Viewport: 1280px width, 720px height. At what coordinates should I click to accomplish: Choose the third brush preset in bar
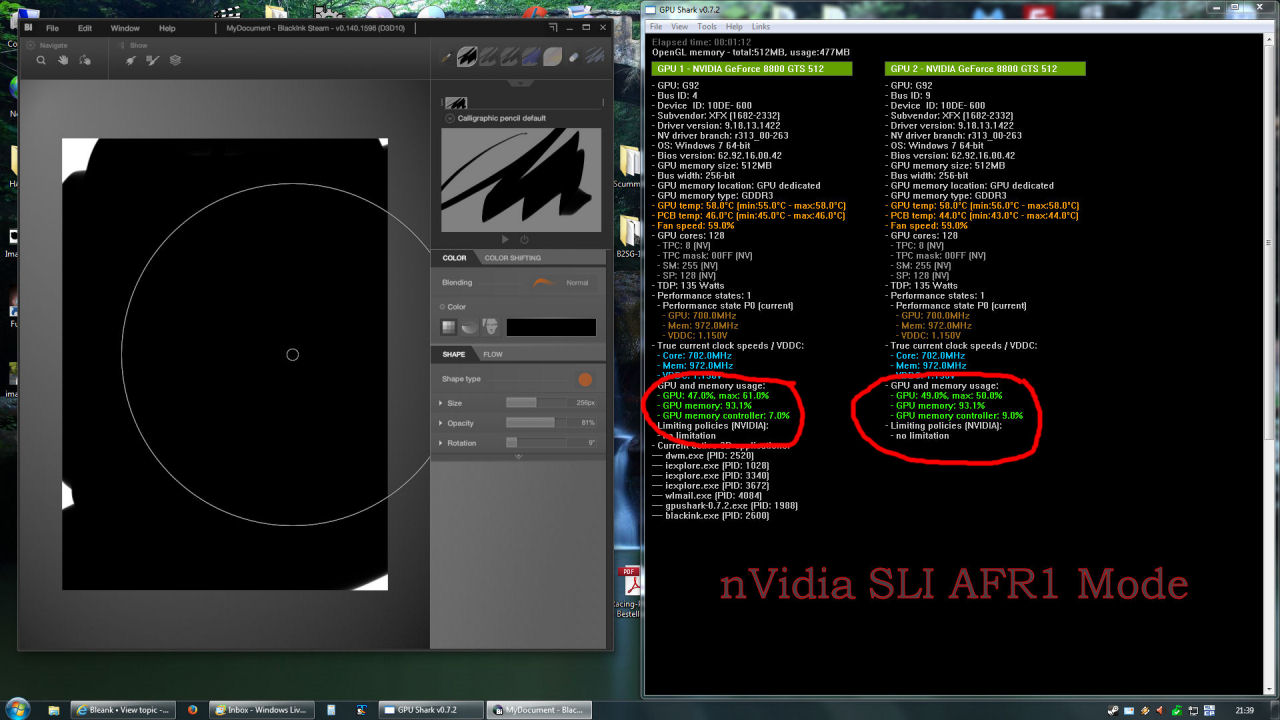(x=509, y=57)
